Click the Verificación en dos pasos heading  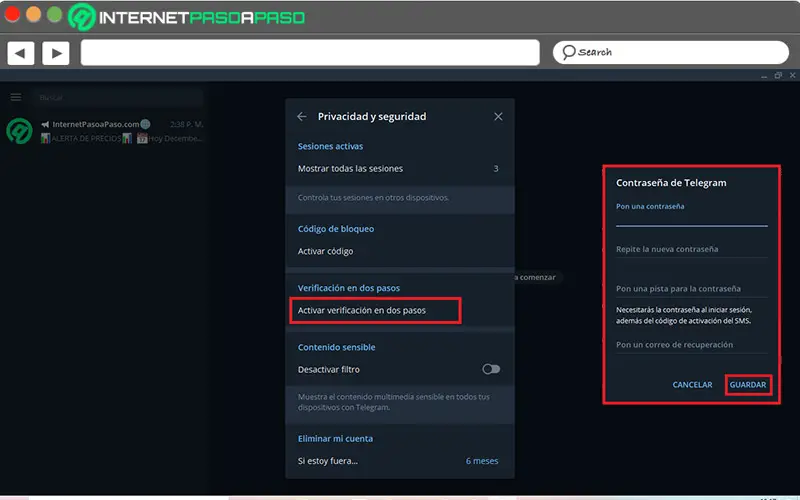(348, 288)
